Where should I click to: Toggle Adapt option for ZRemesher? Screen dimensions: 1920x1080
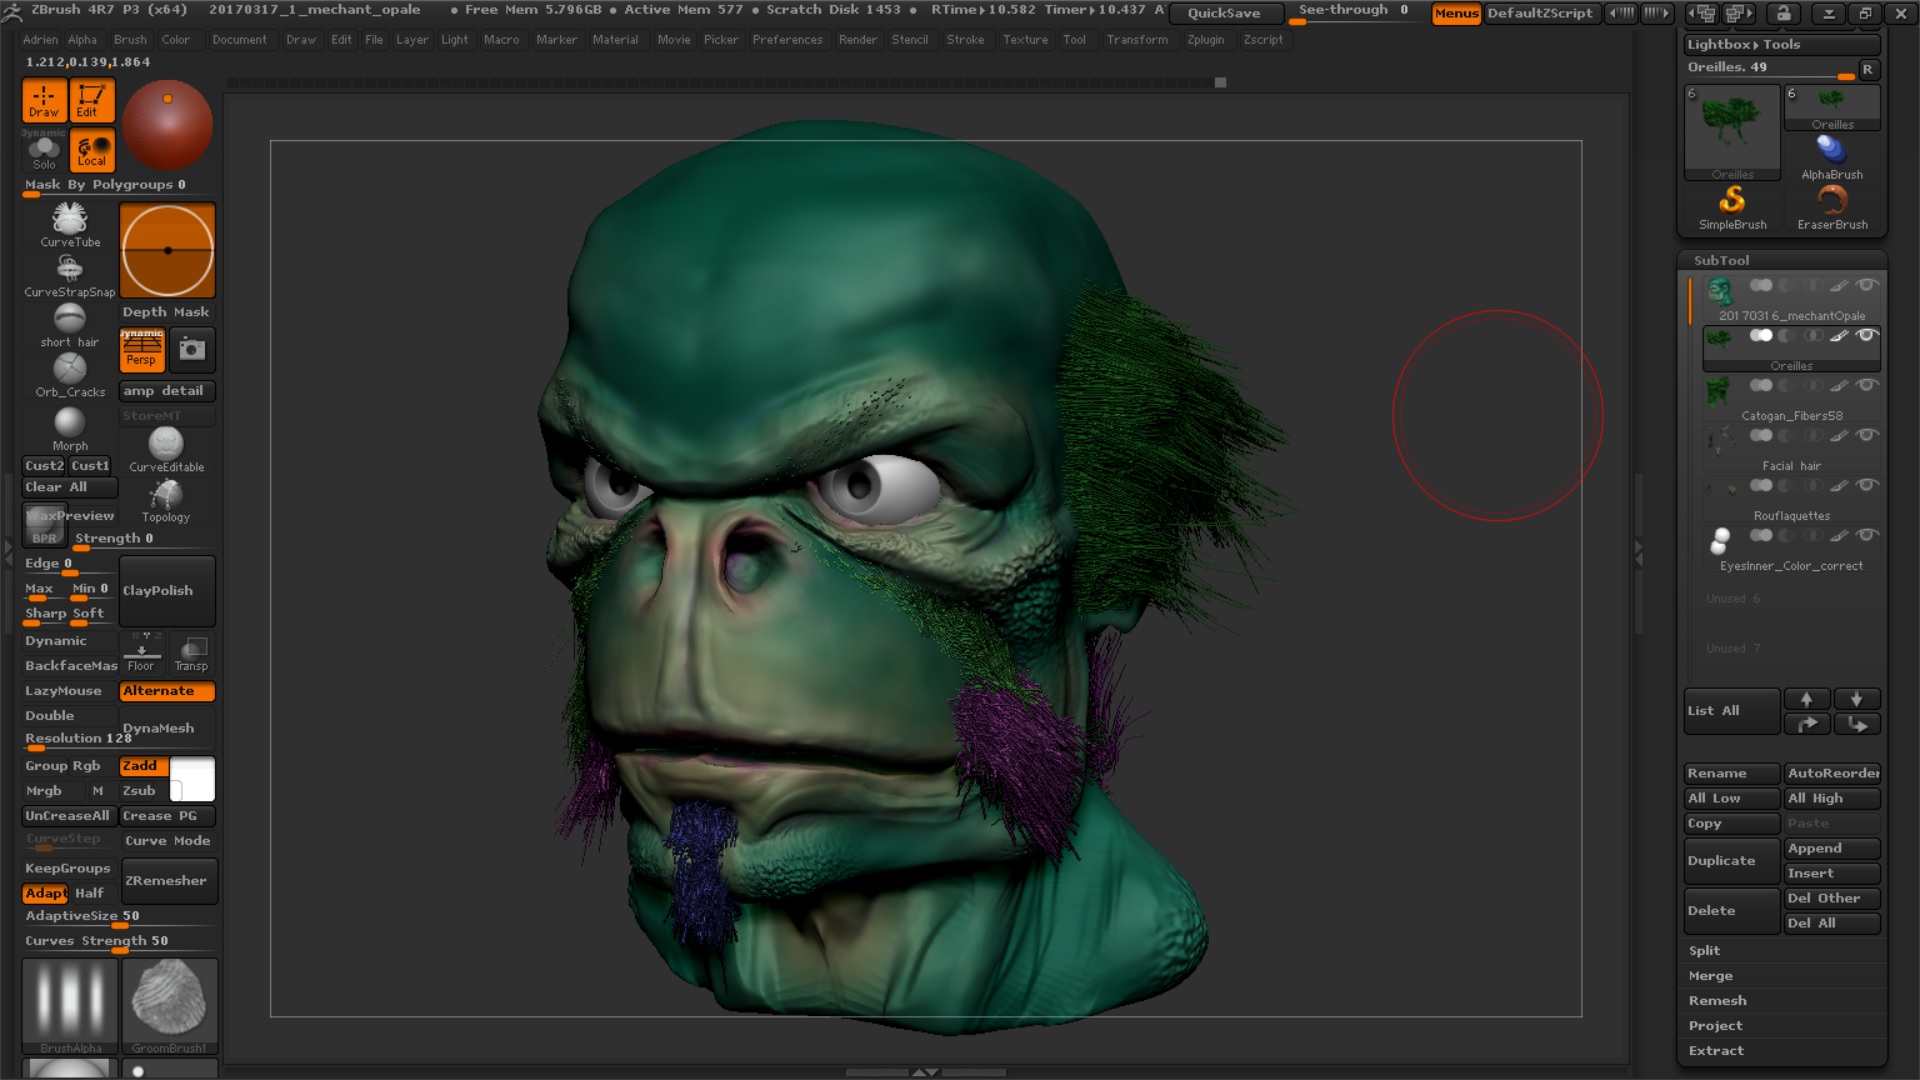click(x=46, y=893)
